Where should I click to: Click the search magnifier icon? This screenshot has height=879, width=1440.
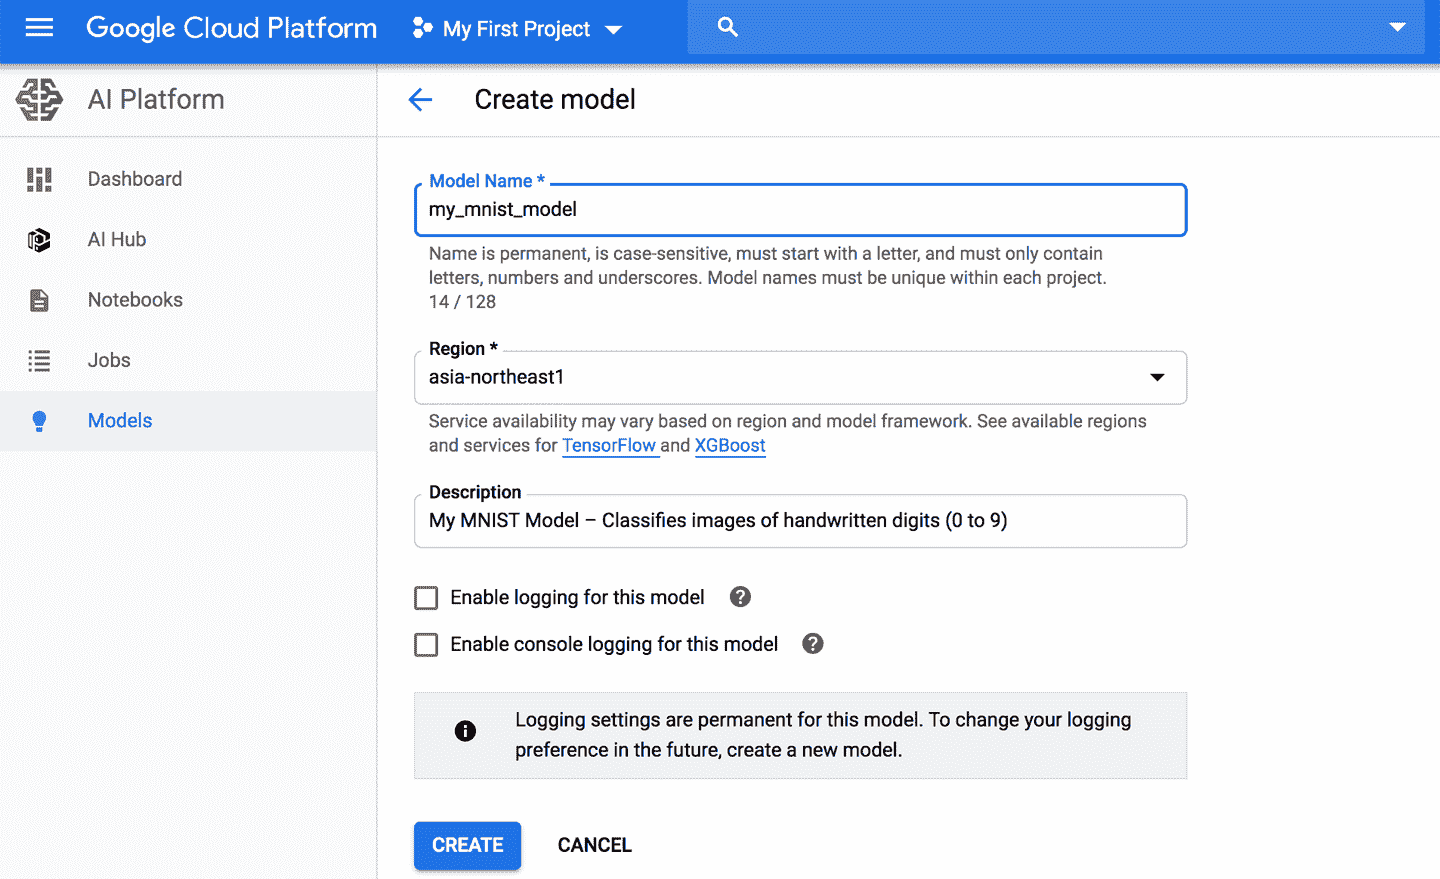[x=727, y=28]
